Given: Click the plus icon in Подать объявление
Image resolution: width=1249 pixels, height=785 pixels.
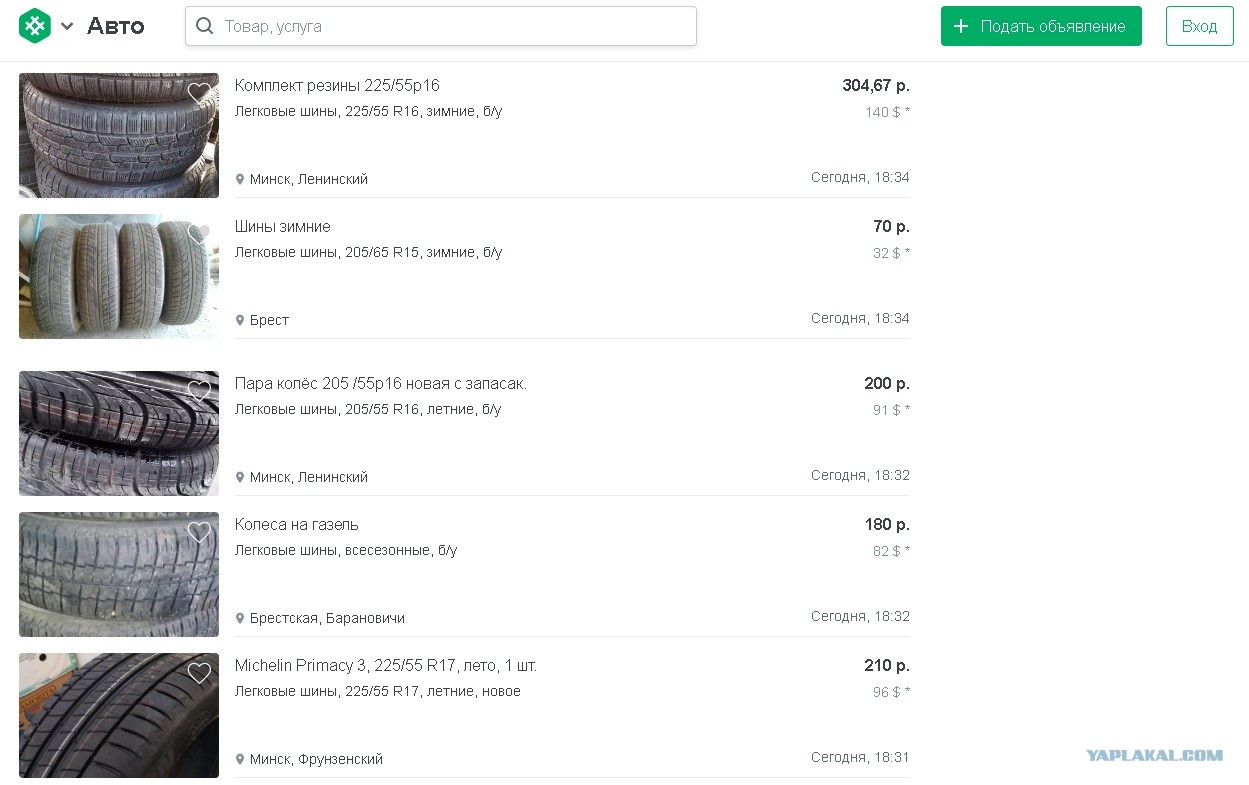Looking at the screenshot, I should click(x=961, y=26).
